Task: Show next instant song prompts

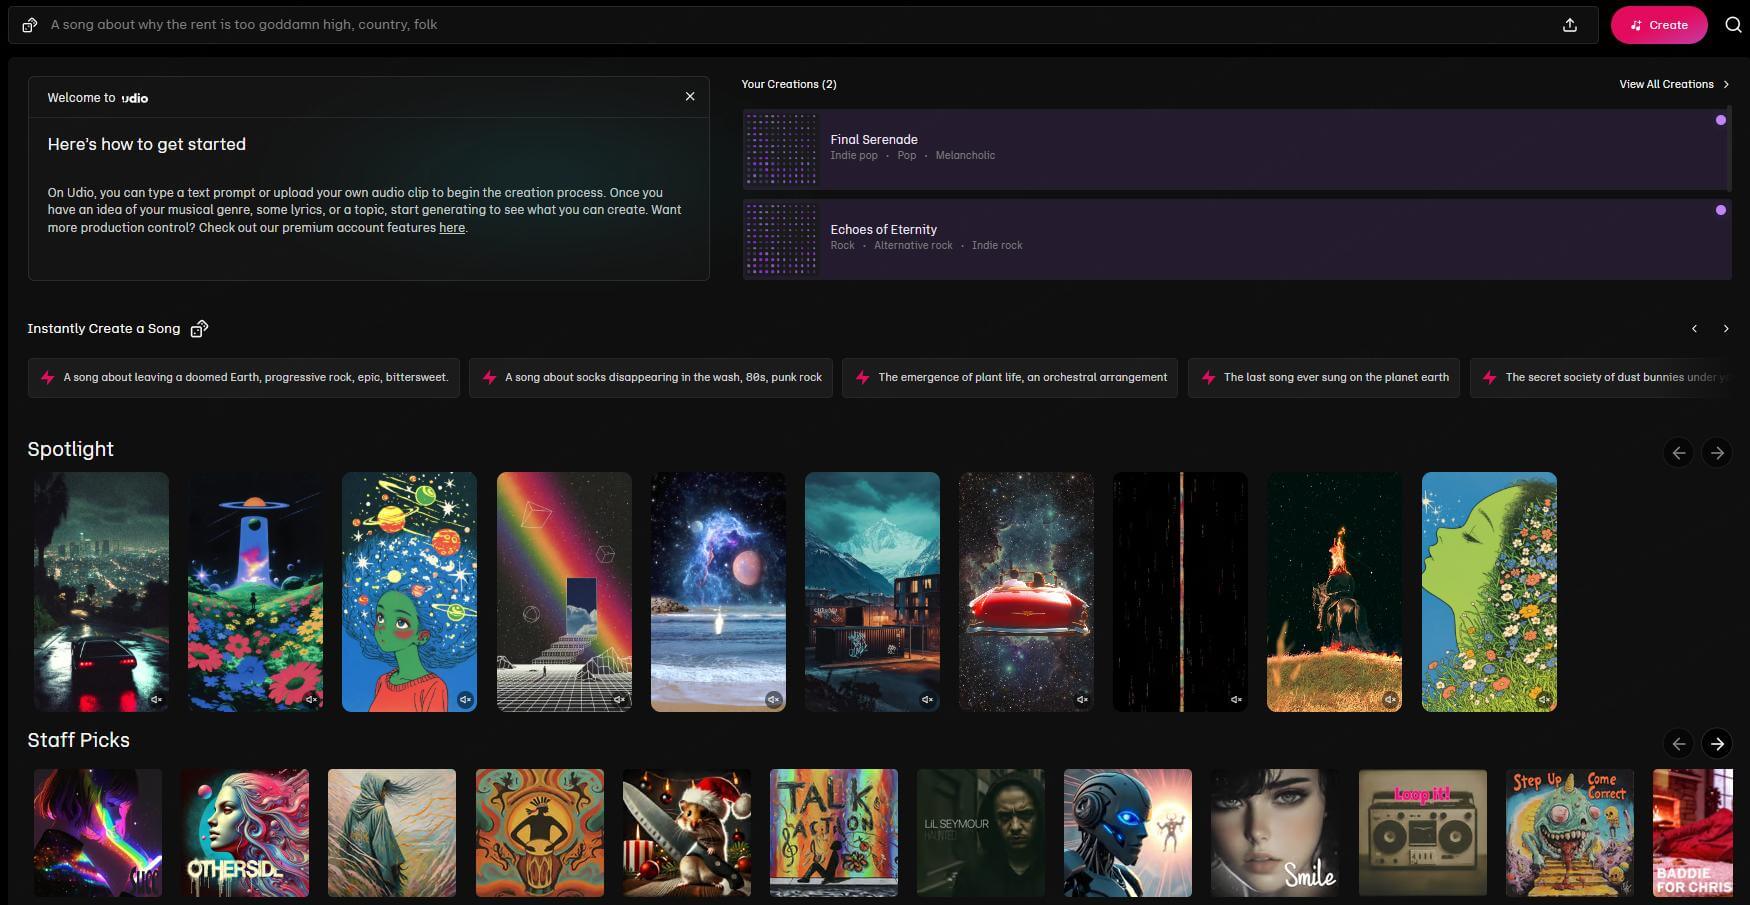Action: (x=1726, y=329)
